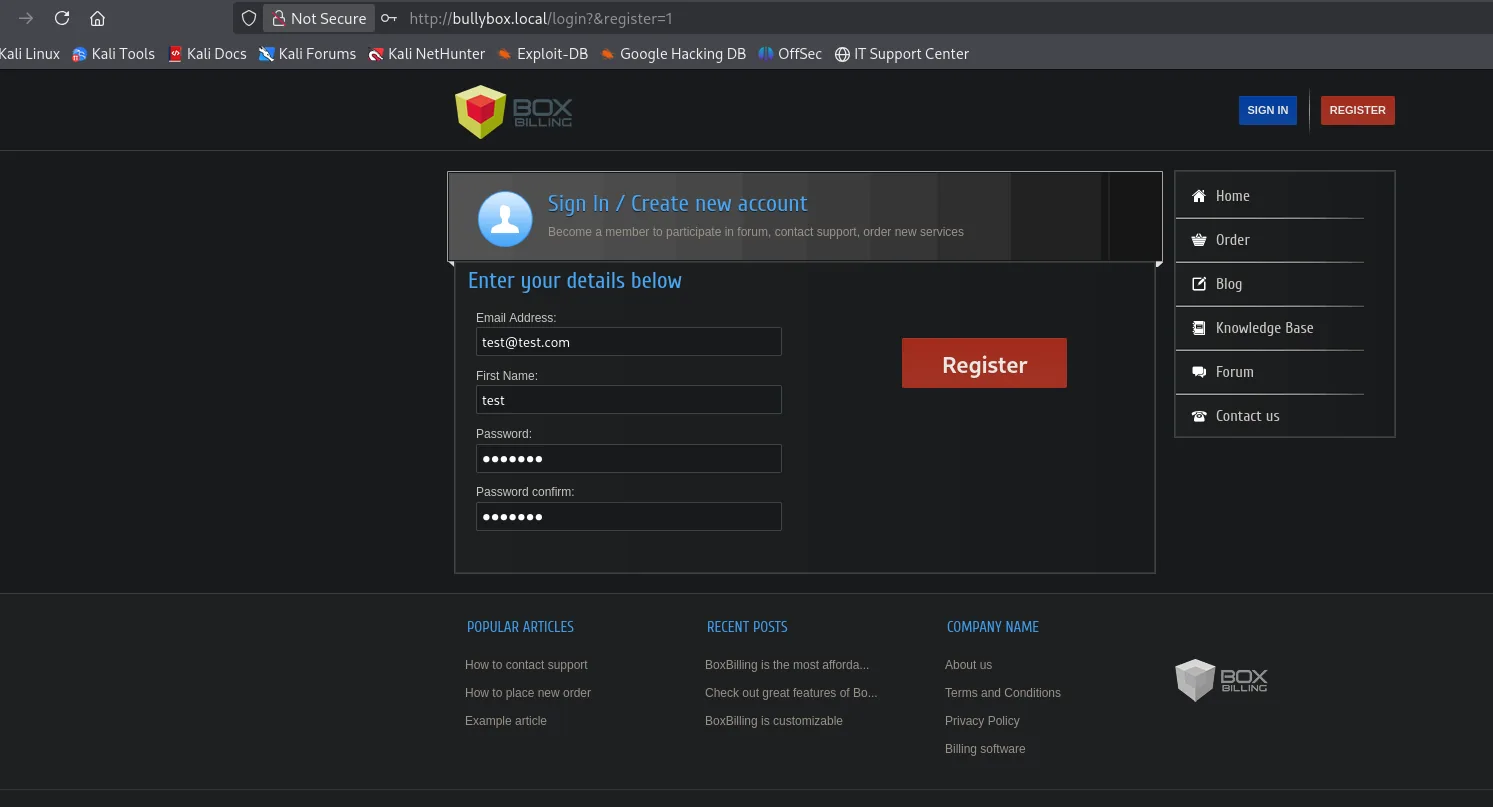1493x807 pixels.
Task: Click the key saved-logins icon in address bar
Action: point(389,18)
